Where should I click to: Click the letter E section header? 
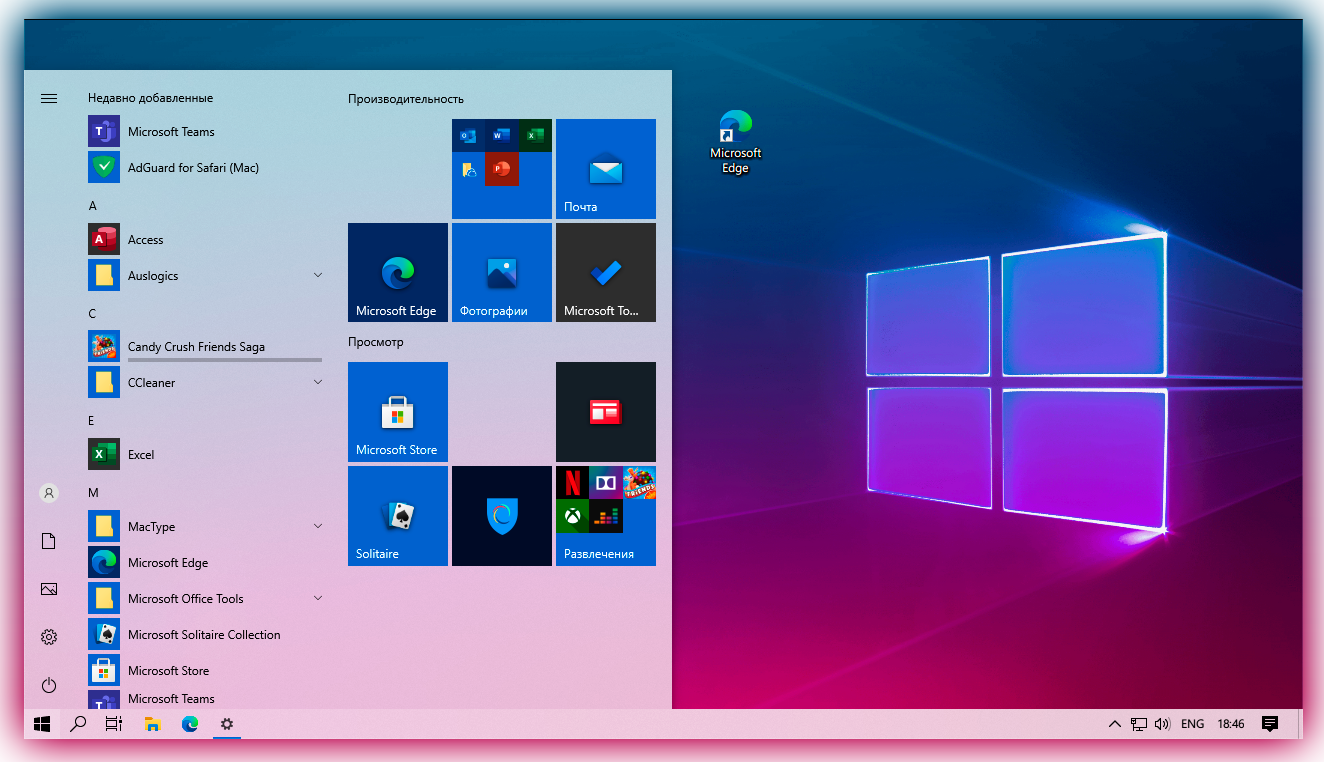tap(91, 421)
